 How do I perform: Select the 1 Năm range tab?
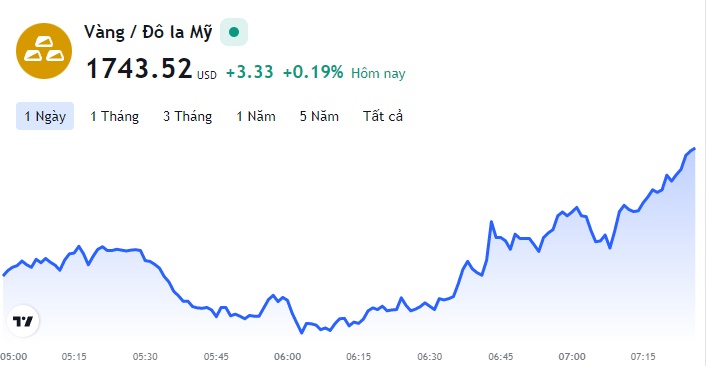click(x=256, y=116)
